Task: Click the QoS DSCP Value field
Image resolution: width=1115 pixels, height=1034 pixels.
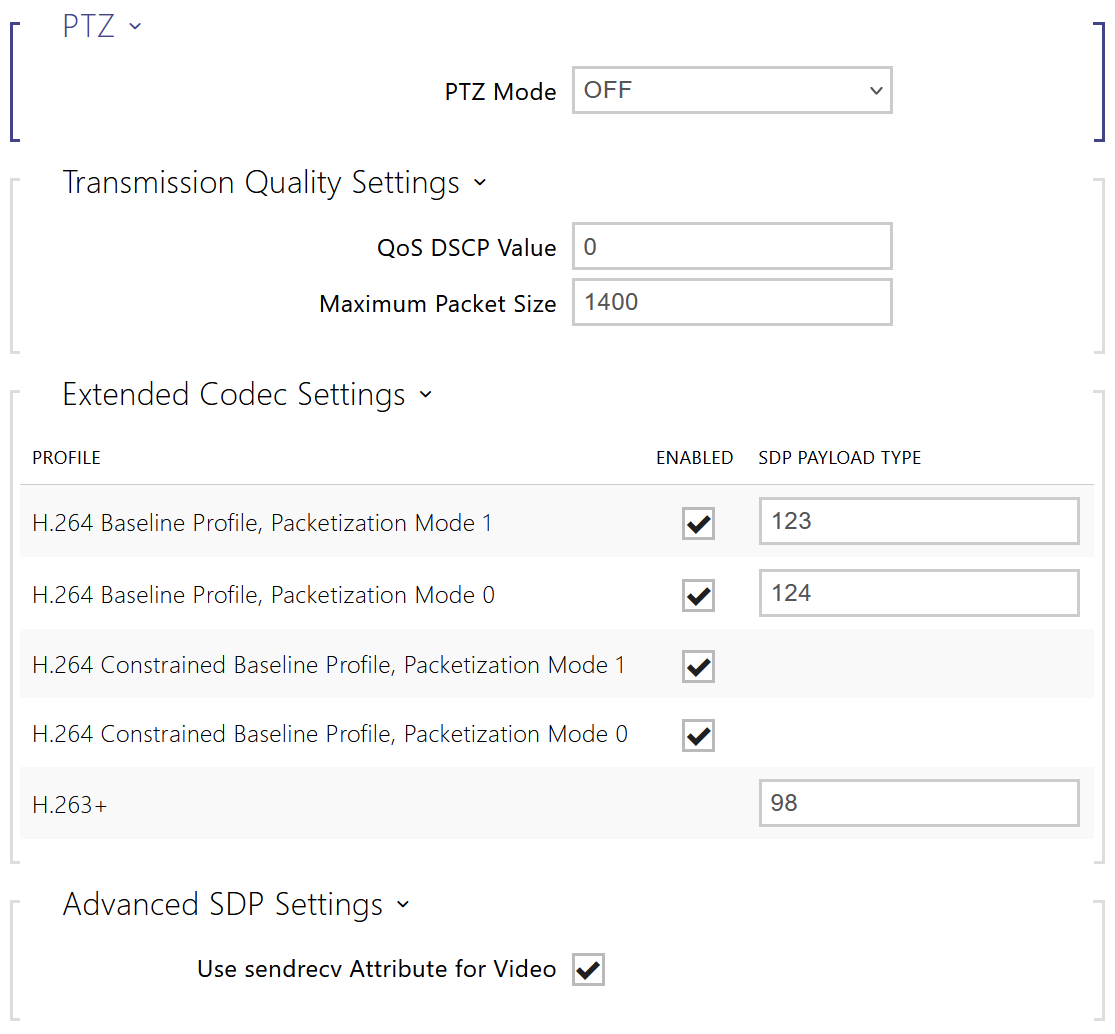Action: (x=731, y=247)
